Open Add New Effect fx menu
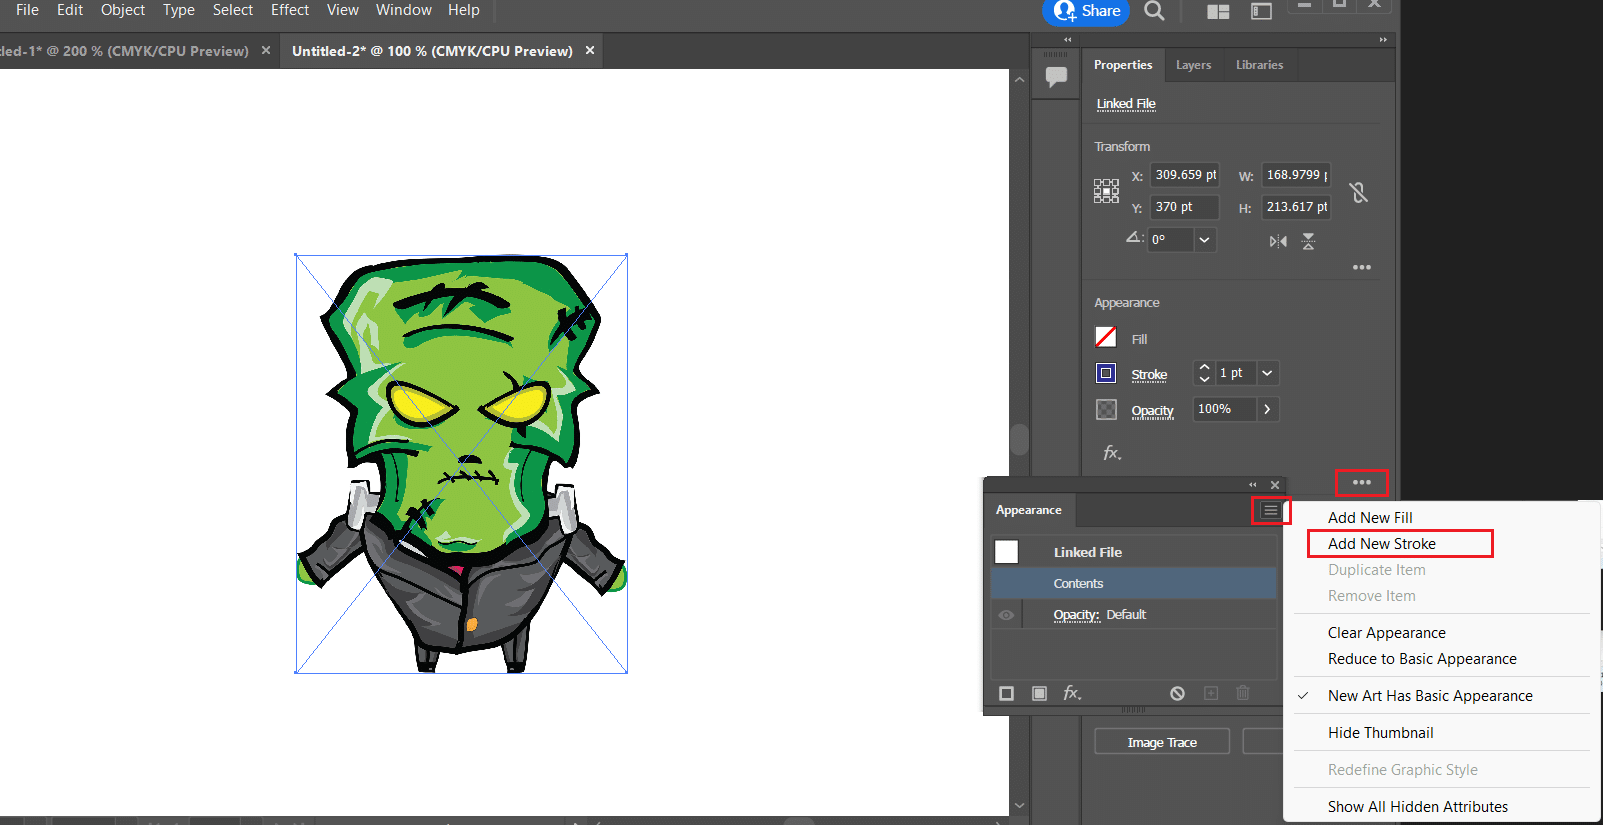This screenshot has height=825, width=1603. (1072, 693)
